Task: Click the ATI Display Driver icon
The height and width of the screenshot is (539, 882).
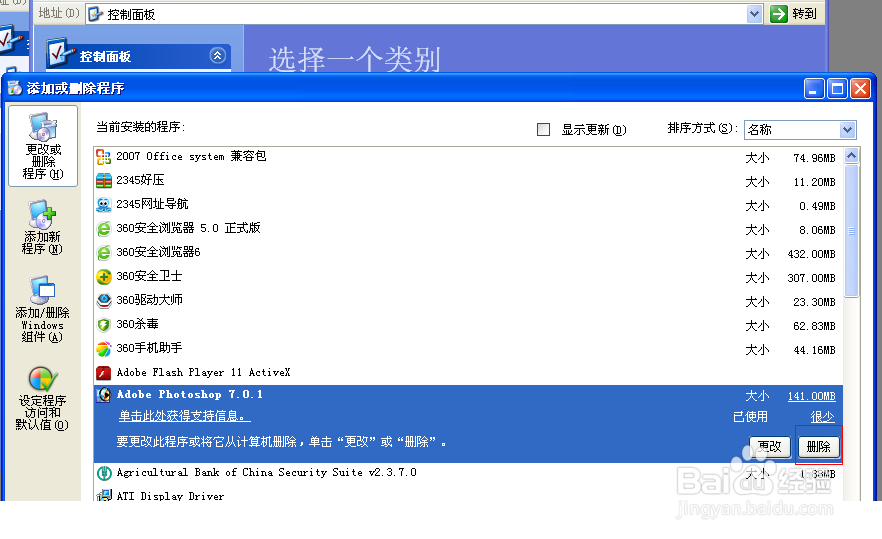Action: (x=104, y=496)
